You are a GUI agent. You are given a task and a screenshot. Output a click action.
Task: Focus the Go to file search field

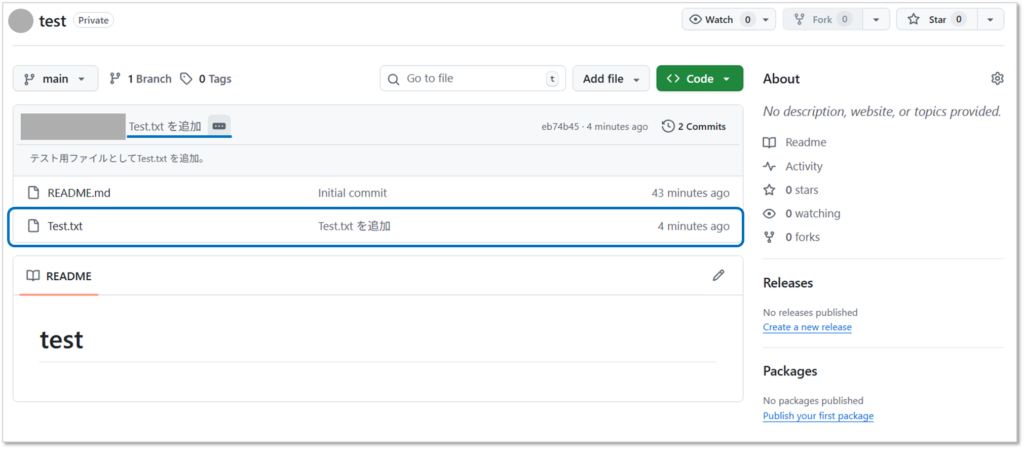point(470,79)
